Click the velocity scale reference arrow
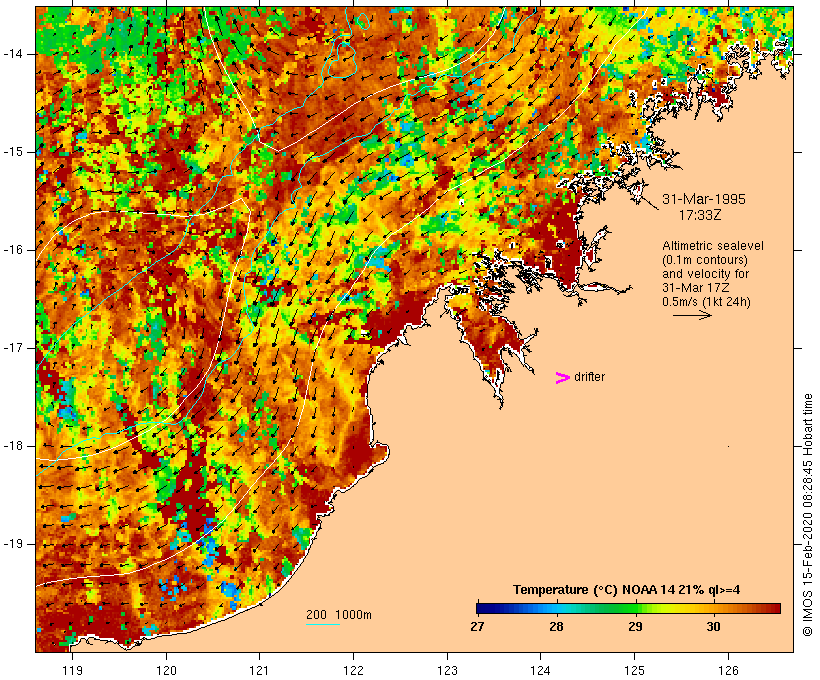The image size is (820, 680). pos(692,315)
